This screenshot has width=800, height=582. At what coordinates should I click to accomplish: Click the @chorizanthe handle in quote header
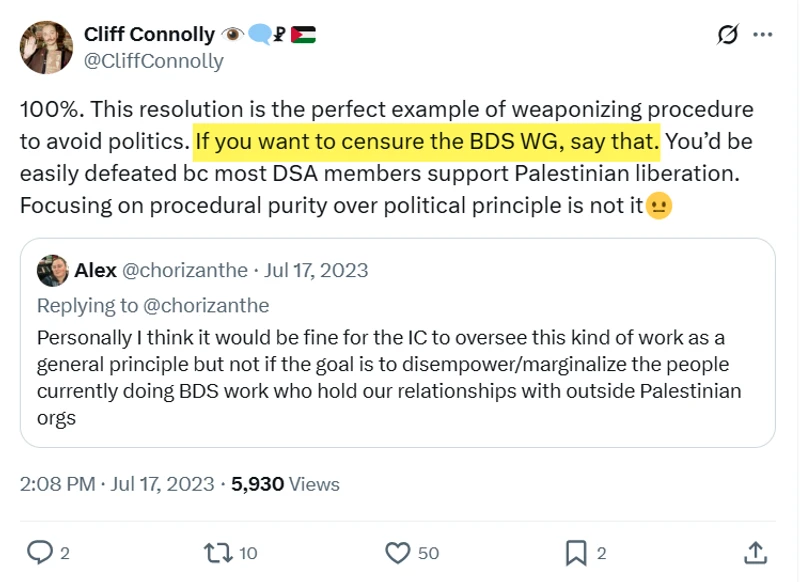pos(186,270)
